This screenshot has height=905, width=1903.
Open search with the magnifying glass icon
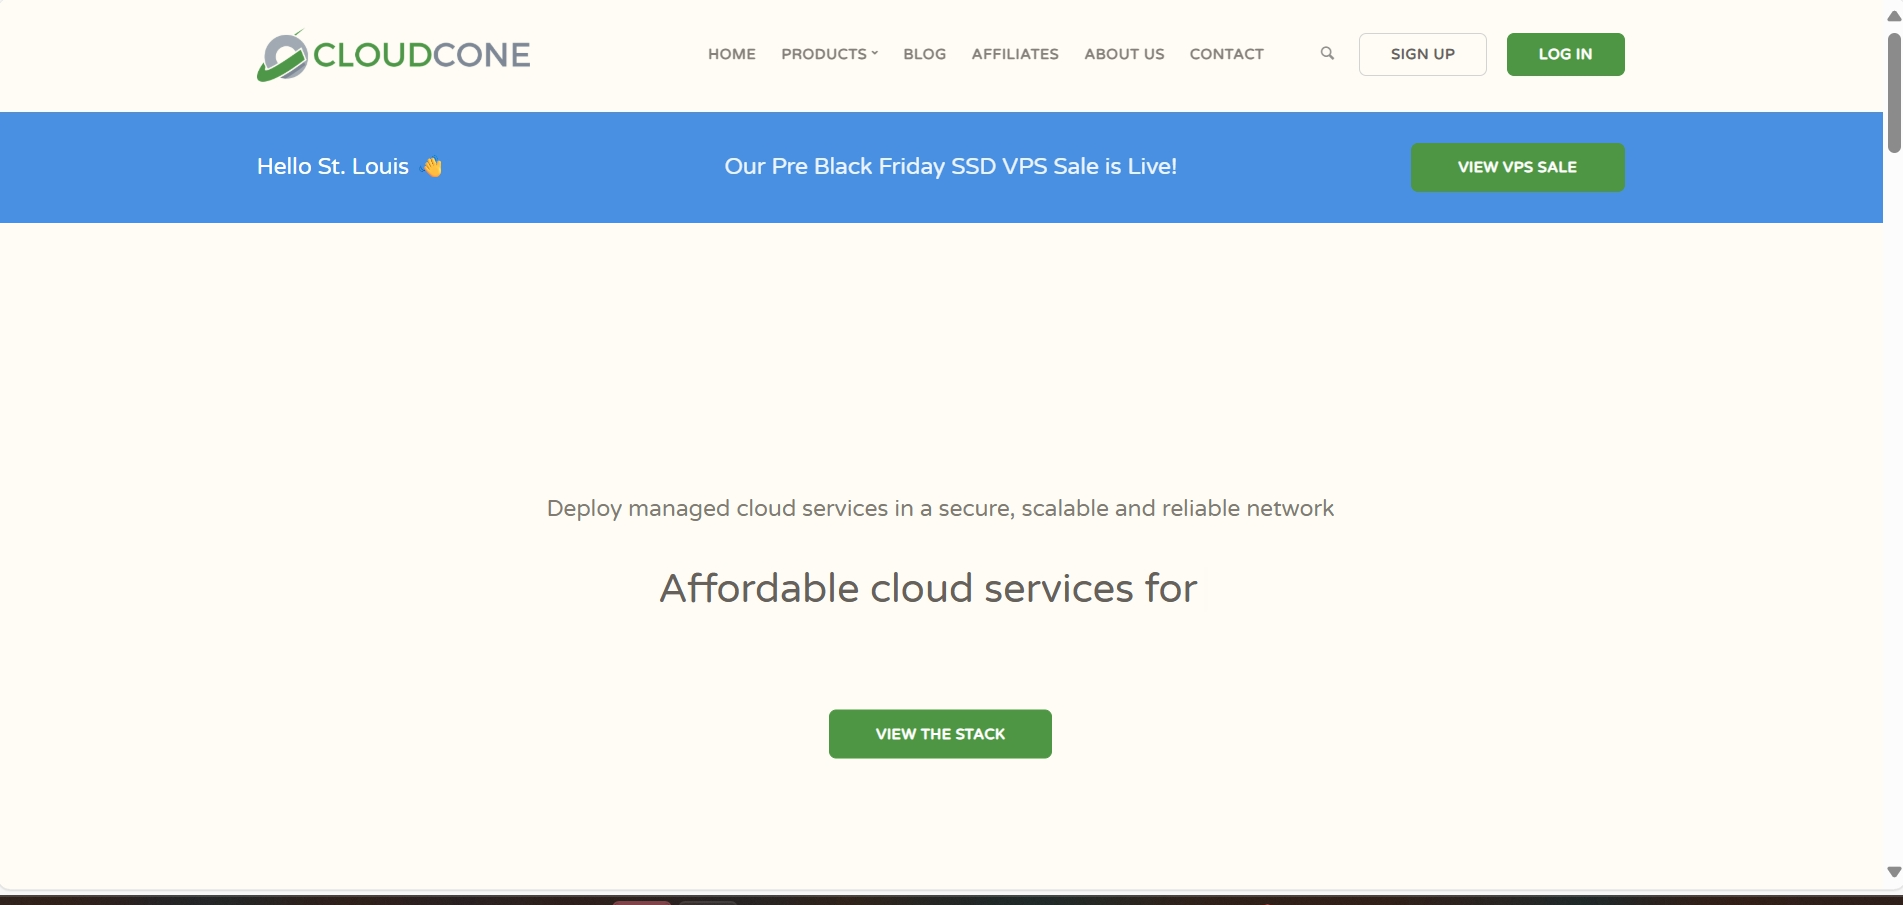pyautogui.click(x=1327, y=54)
